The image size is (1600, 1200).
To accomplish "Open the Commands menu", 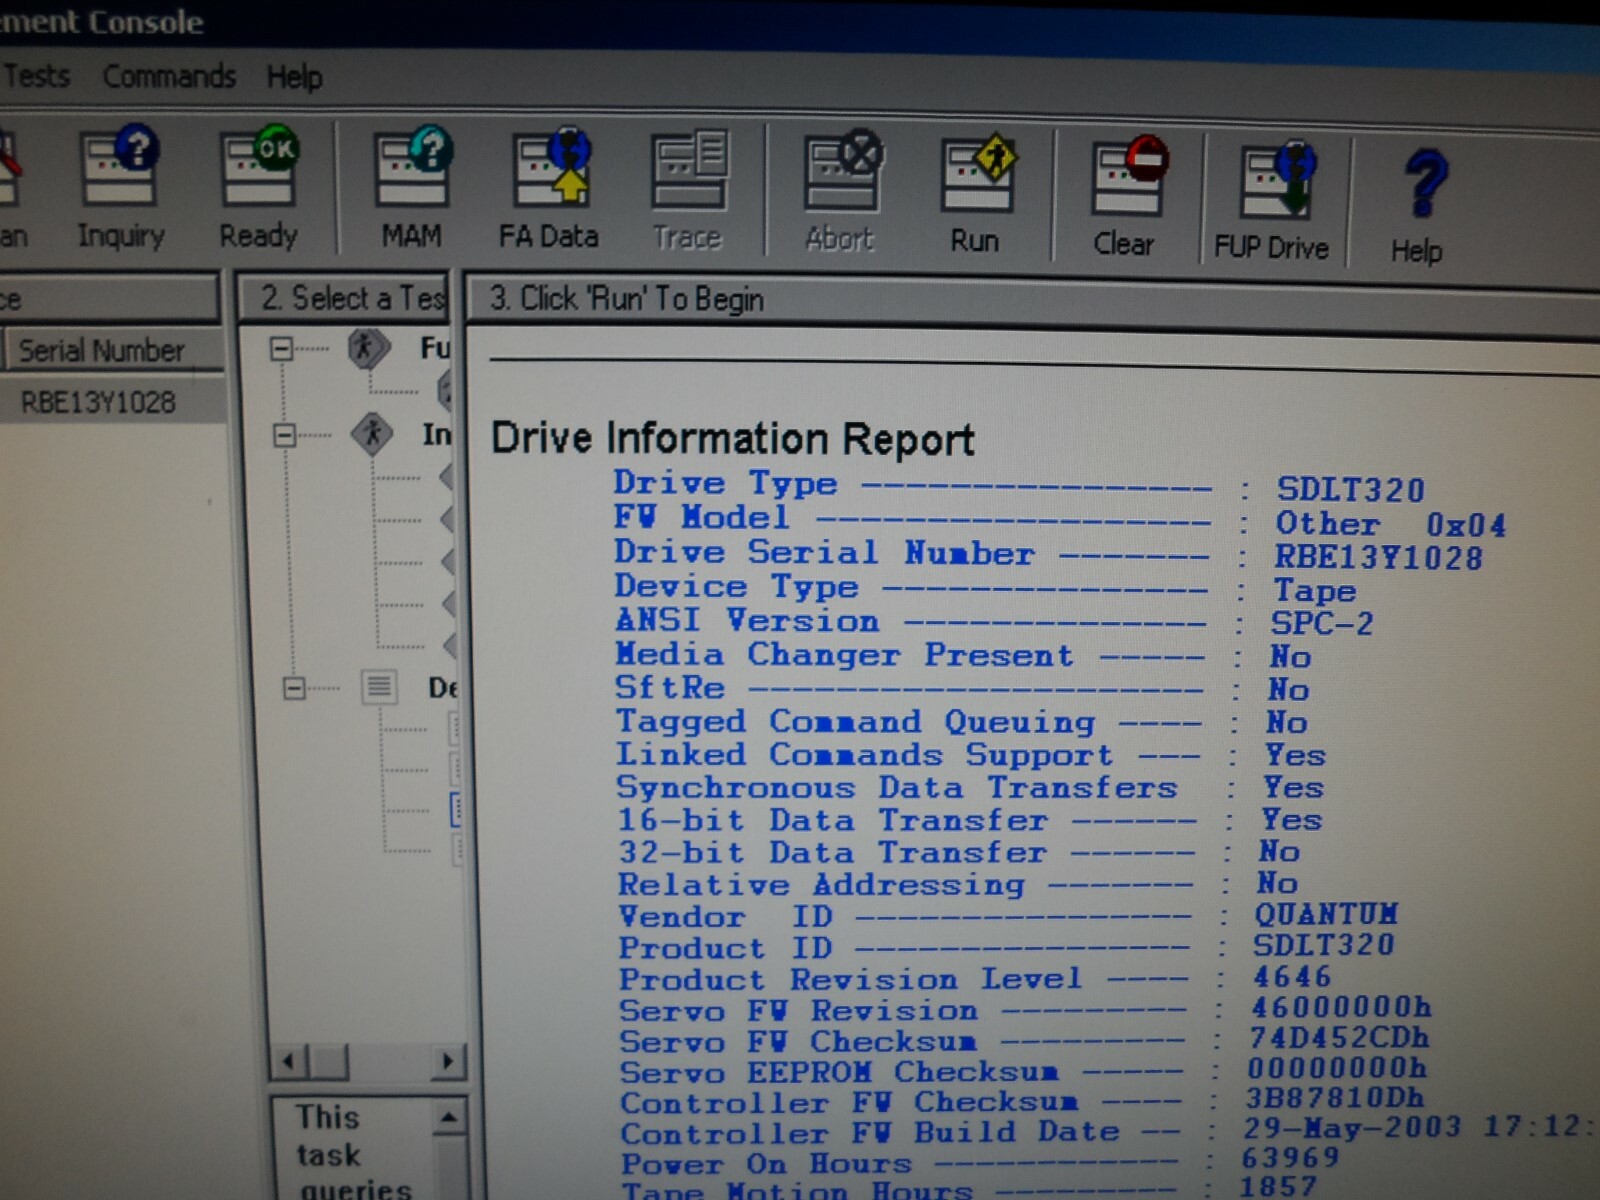I will pos(169,76).
